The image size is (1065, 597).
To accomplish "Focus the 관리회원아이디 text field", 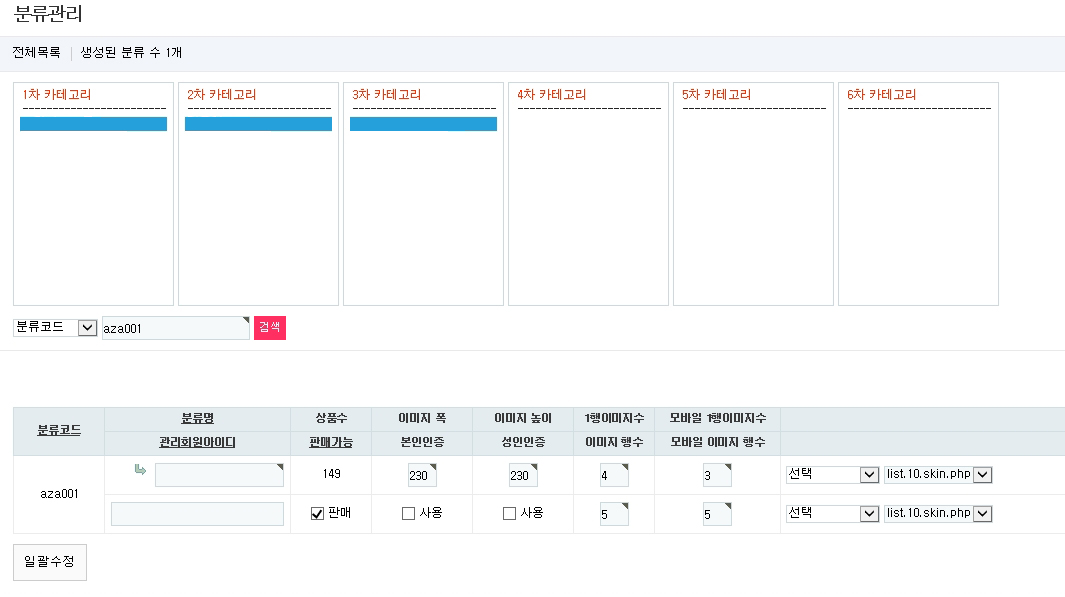I will 197,514.
